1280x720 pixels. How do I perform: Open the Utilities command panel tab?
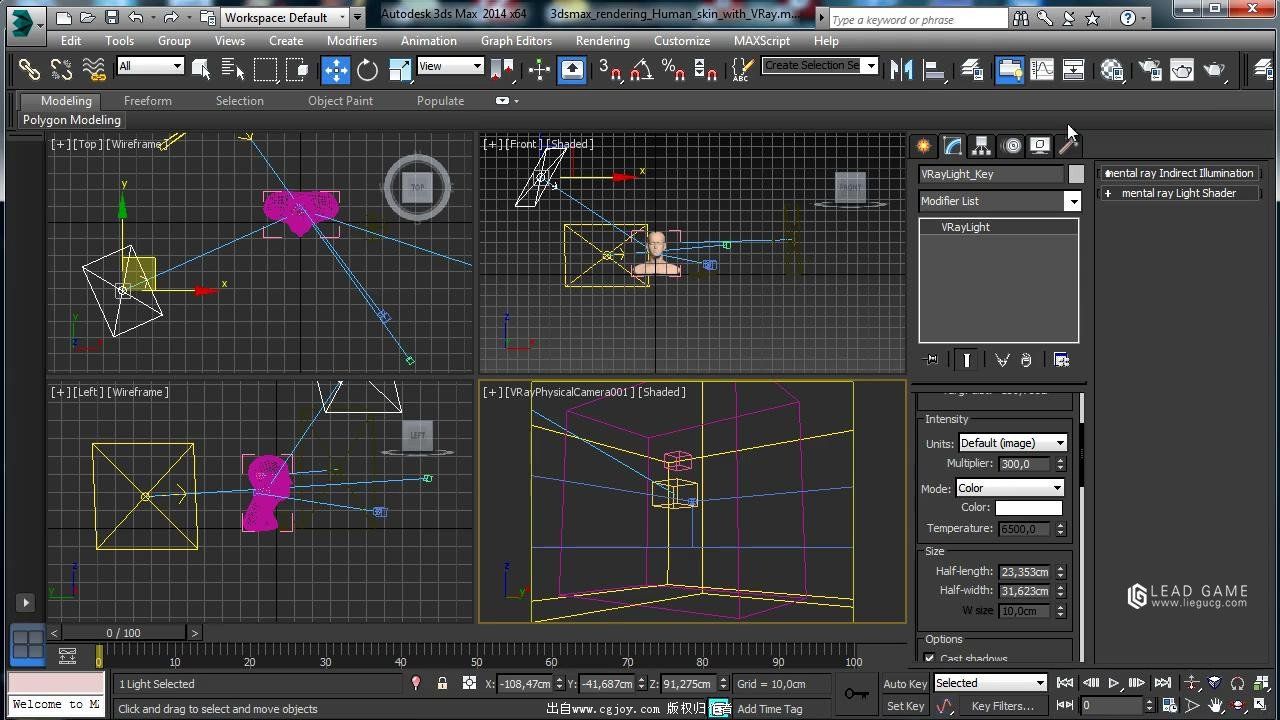coord(1068,146)
